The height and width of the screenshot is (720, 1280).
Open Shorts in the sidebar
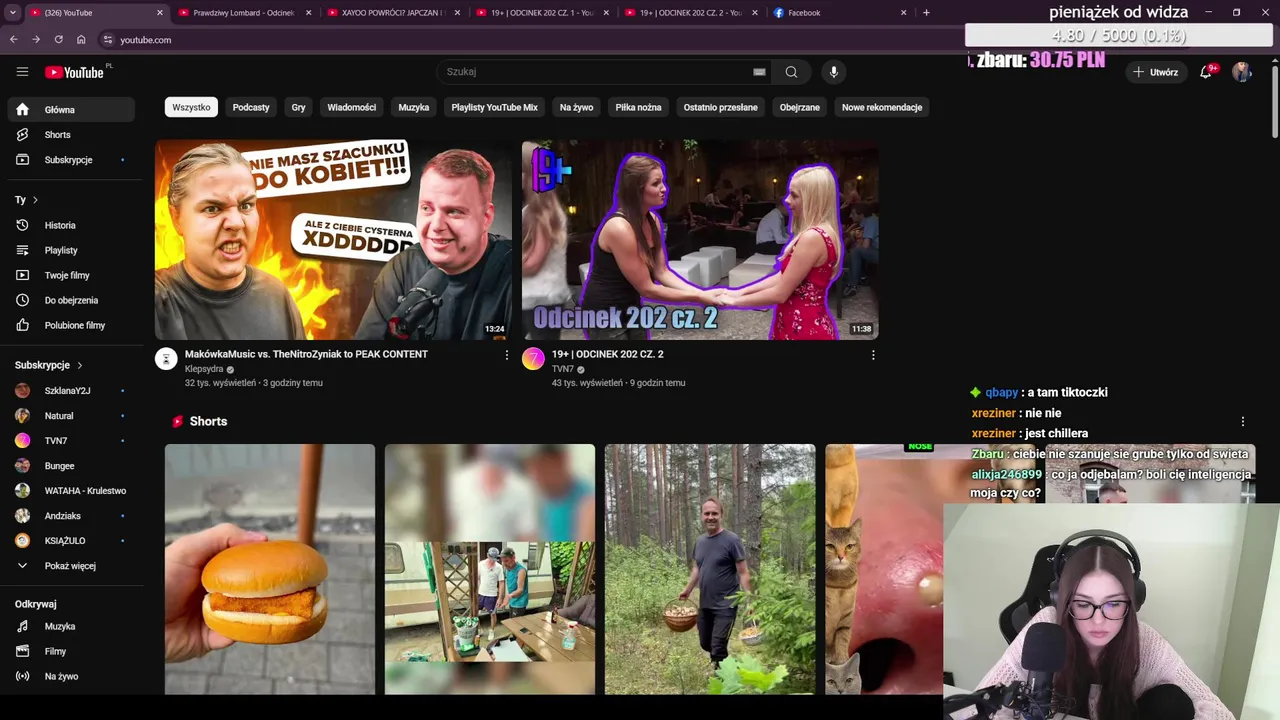click(x=71, y=135)
